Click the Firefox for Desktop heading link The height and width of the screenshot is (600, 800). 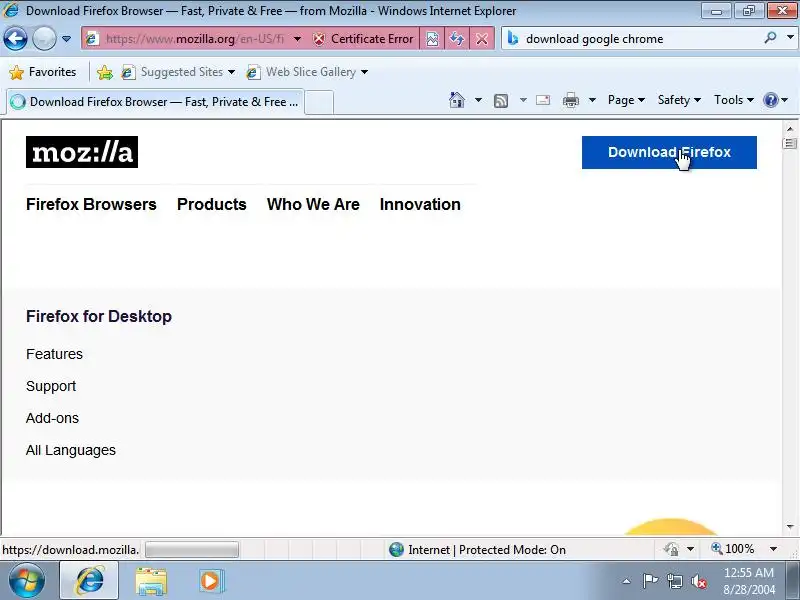(99, 316)
